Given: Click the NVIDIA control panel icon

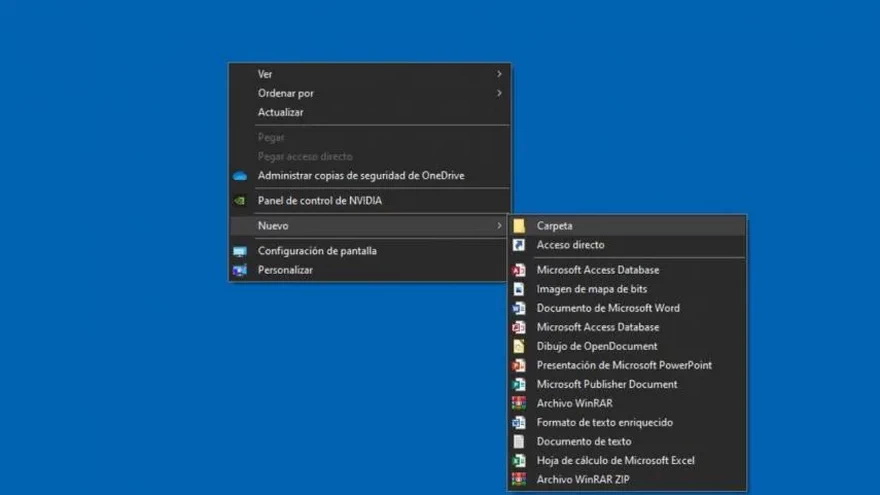Looking at the screenshot, I should point(240,200).
